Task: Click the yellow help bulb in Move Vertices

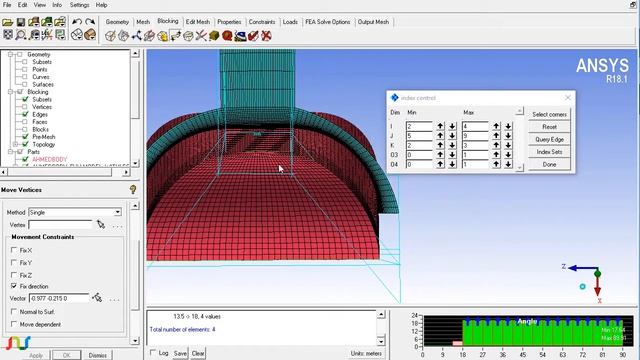Action: 133,189
